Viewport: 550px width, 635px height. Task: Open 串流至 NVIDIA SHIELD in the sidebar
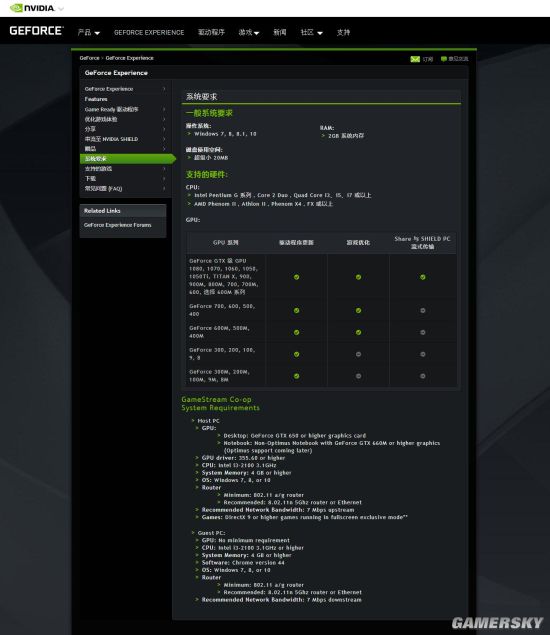click(111, 139)
